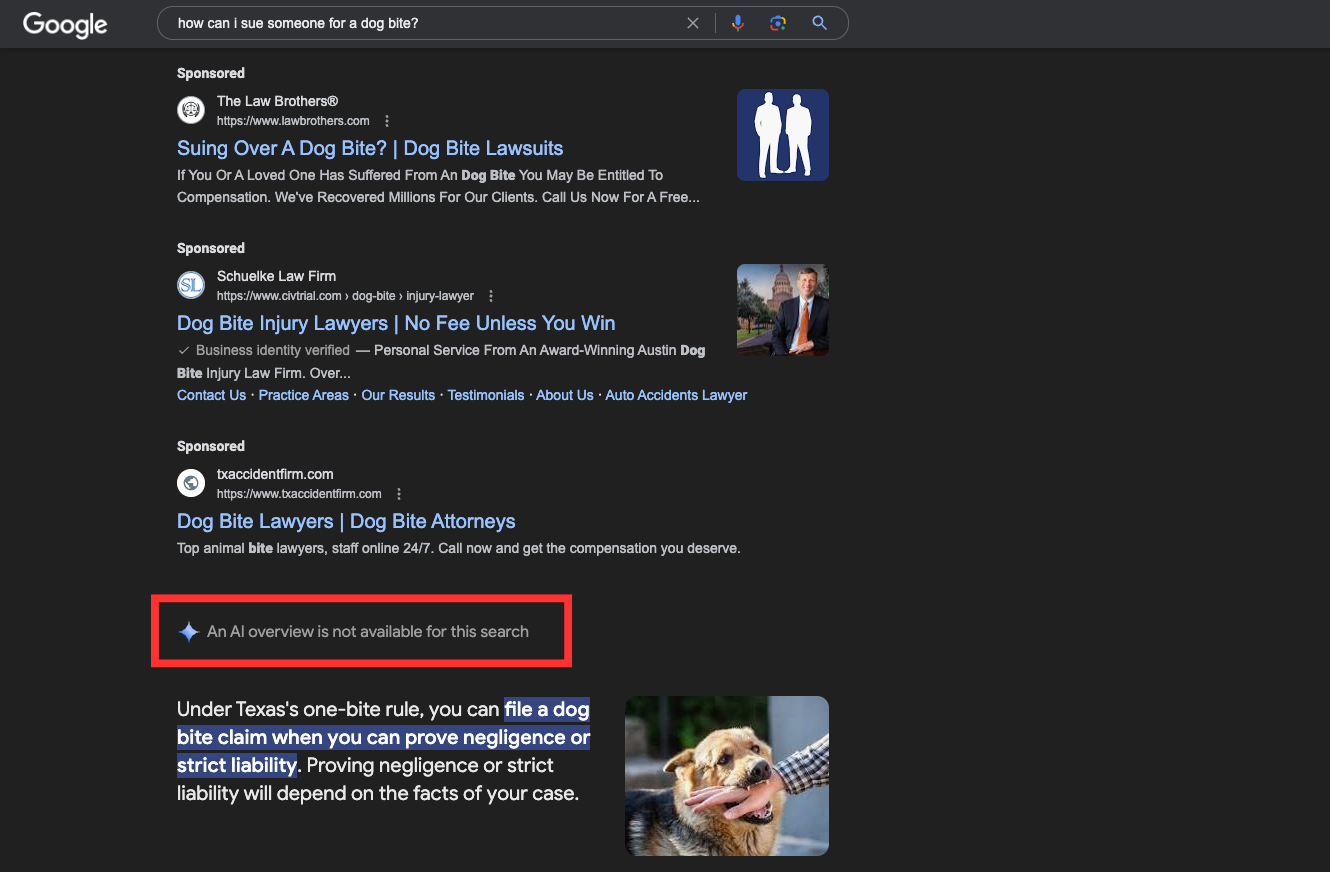
Task: Submit search with magnifying glass icon
Action: point(819,23)
